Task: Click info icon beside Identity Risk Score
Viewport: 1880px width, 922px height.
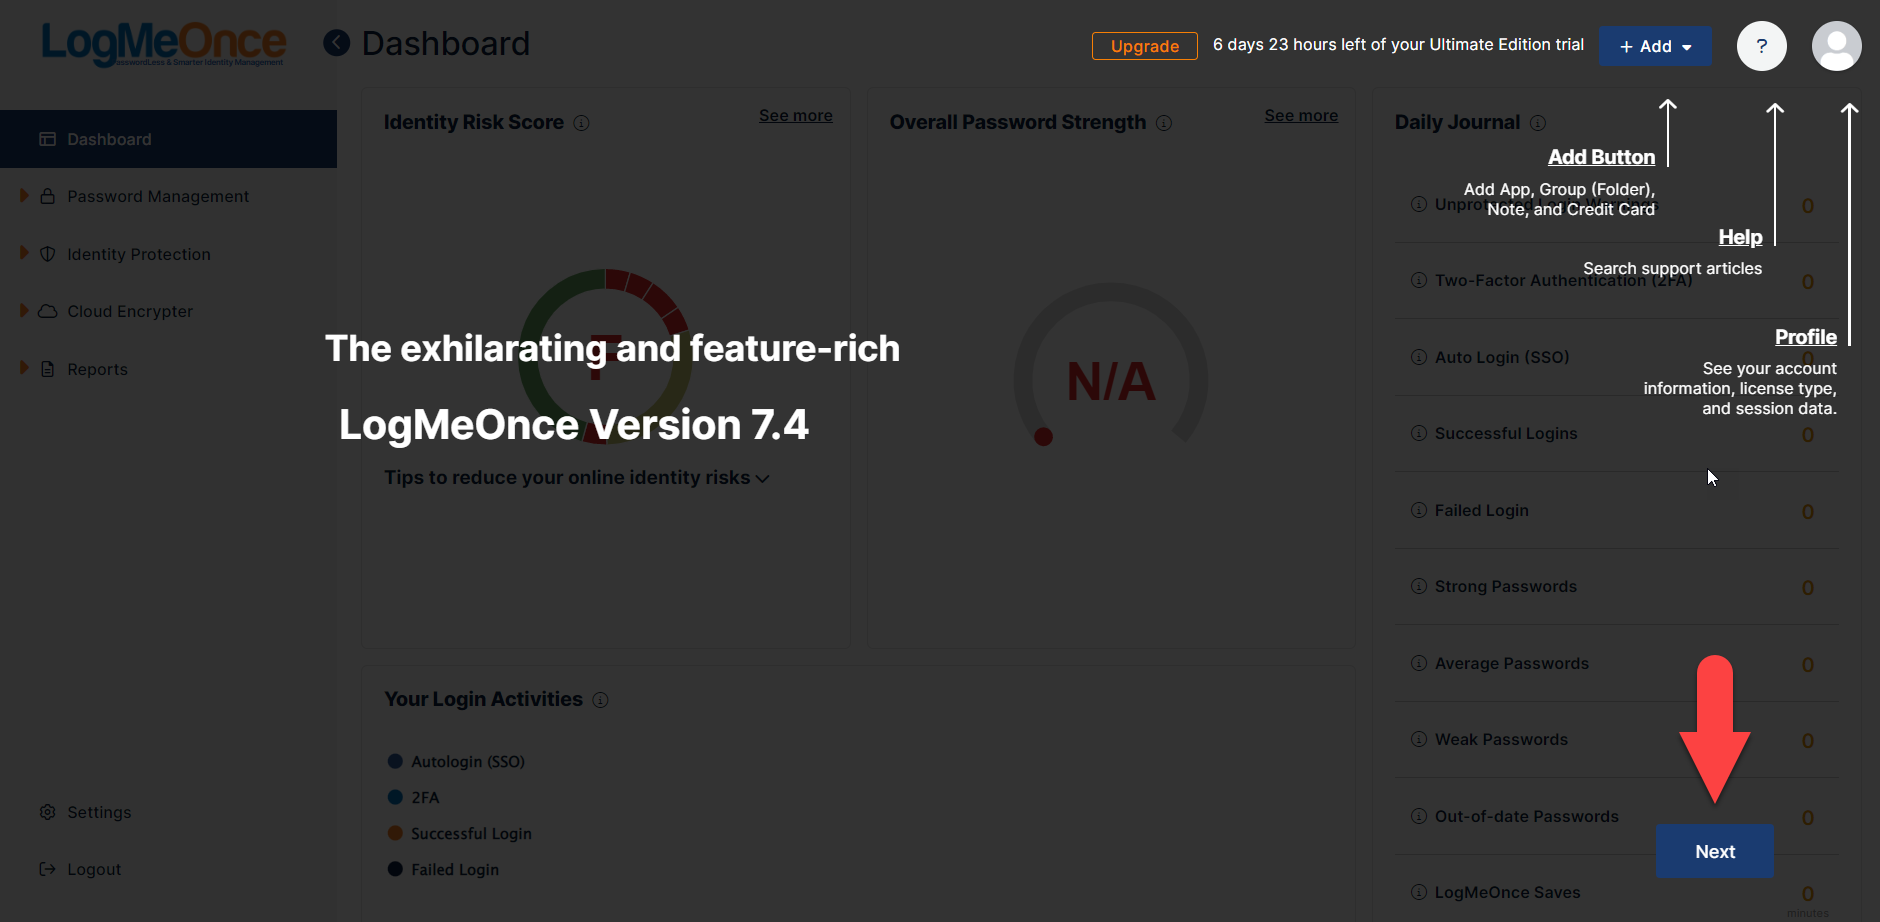Action: 581,123
